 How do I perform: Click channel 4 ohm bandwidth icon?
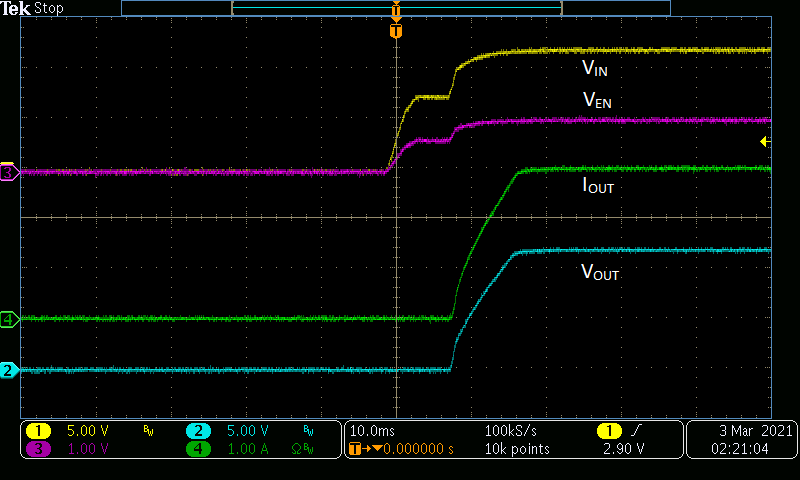click(x=302, y=449)
